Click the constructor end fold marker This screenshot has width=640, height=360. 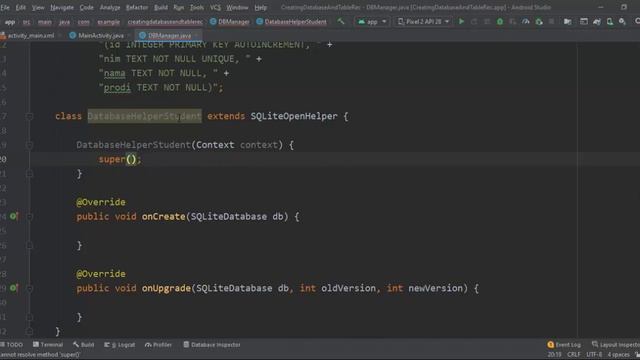click(29, 174)
